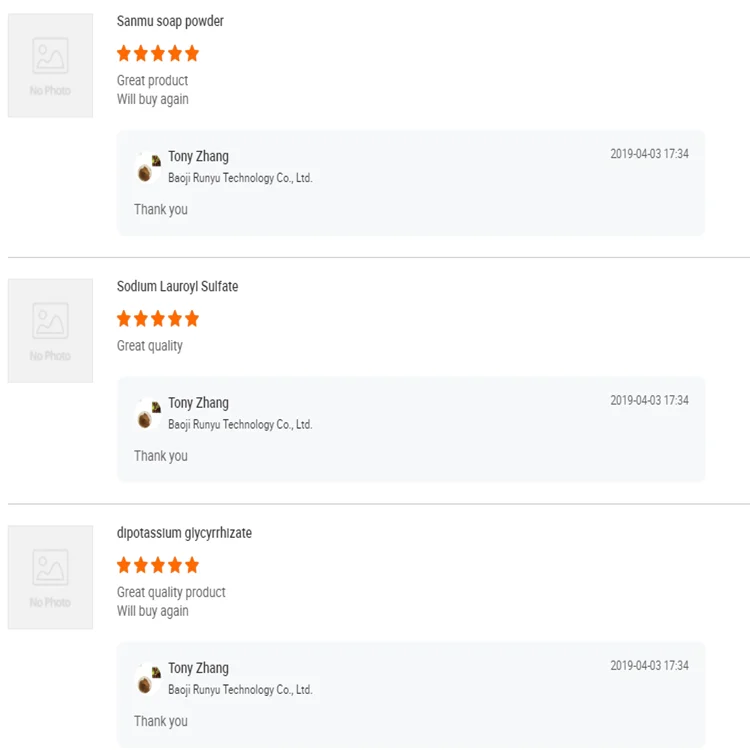Select Tony Zhang's avatar in the Sodium Lauroyl Sulfate reply
Screen dimensions: 750x750
point(149,414)
